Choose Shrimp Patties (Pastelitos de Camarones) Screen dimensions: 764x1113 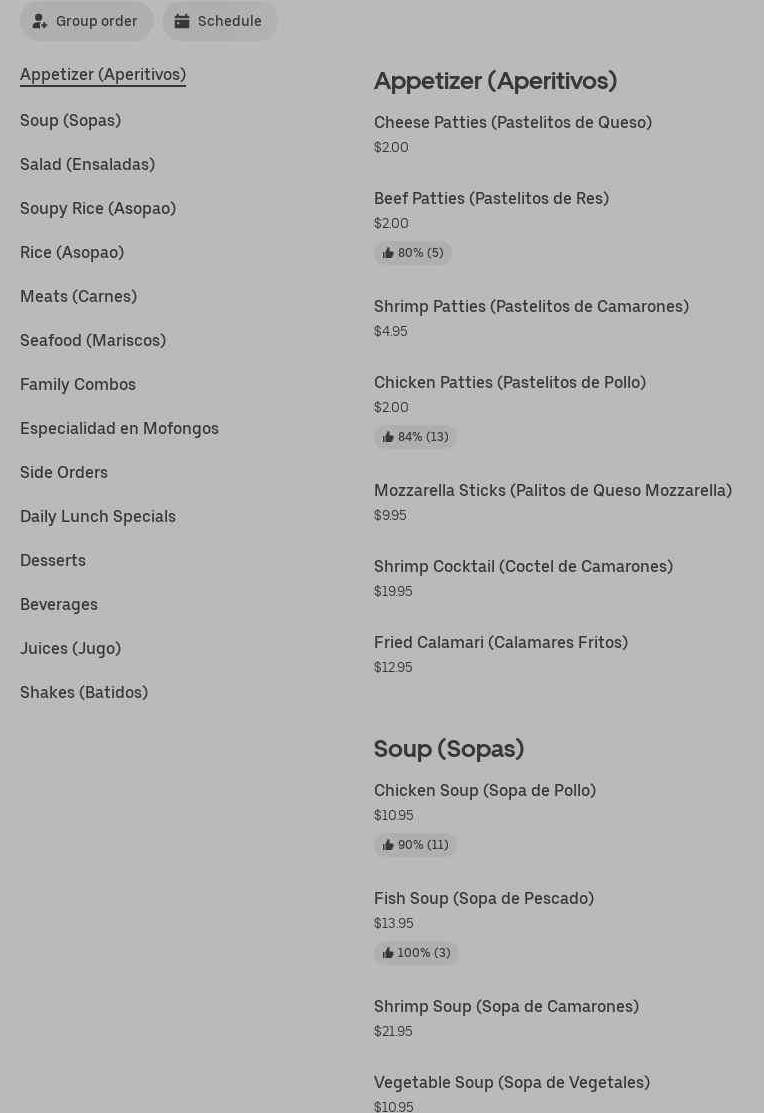pyautogui.click(x=531, y=306)
